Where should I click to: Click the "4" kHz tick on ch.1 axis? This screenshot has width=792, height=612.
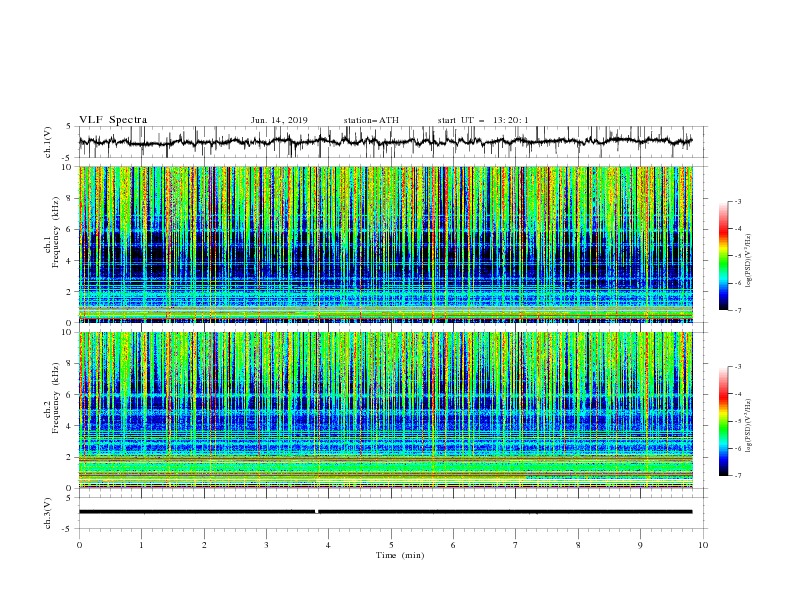click(70, 261)
